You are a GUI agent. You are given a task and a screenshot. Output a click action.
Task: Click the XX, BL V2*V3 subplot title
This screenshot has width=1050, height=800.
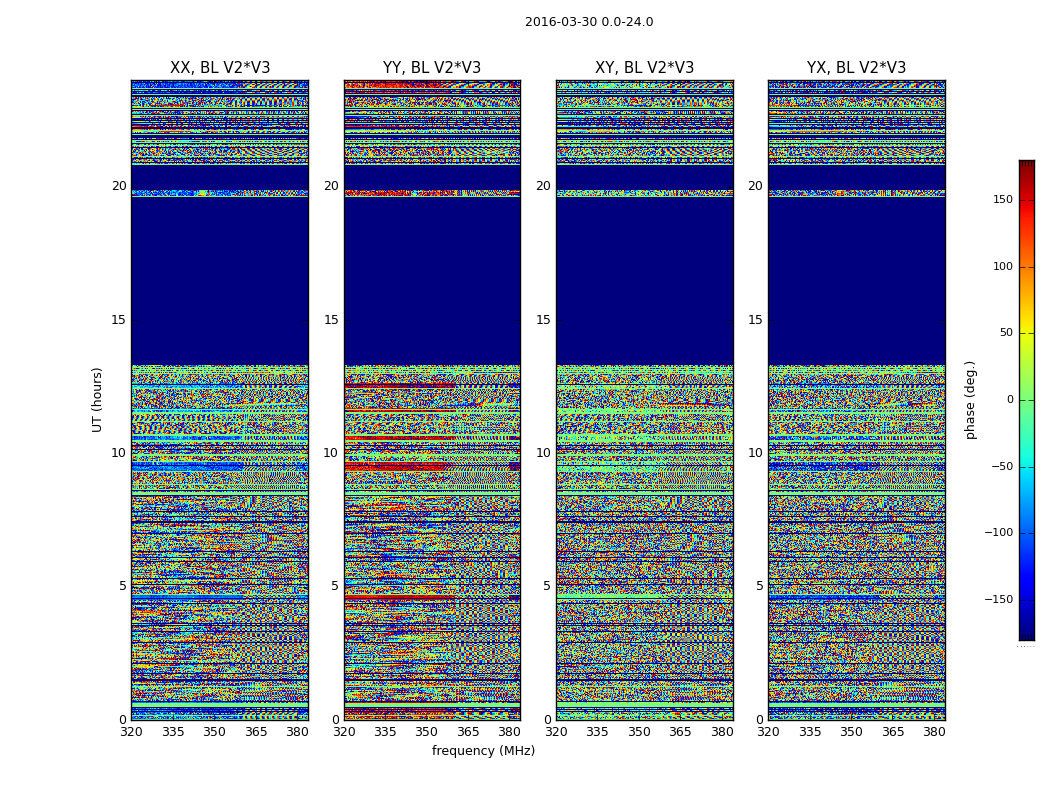click(x=220, y=68)
